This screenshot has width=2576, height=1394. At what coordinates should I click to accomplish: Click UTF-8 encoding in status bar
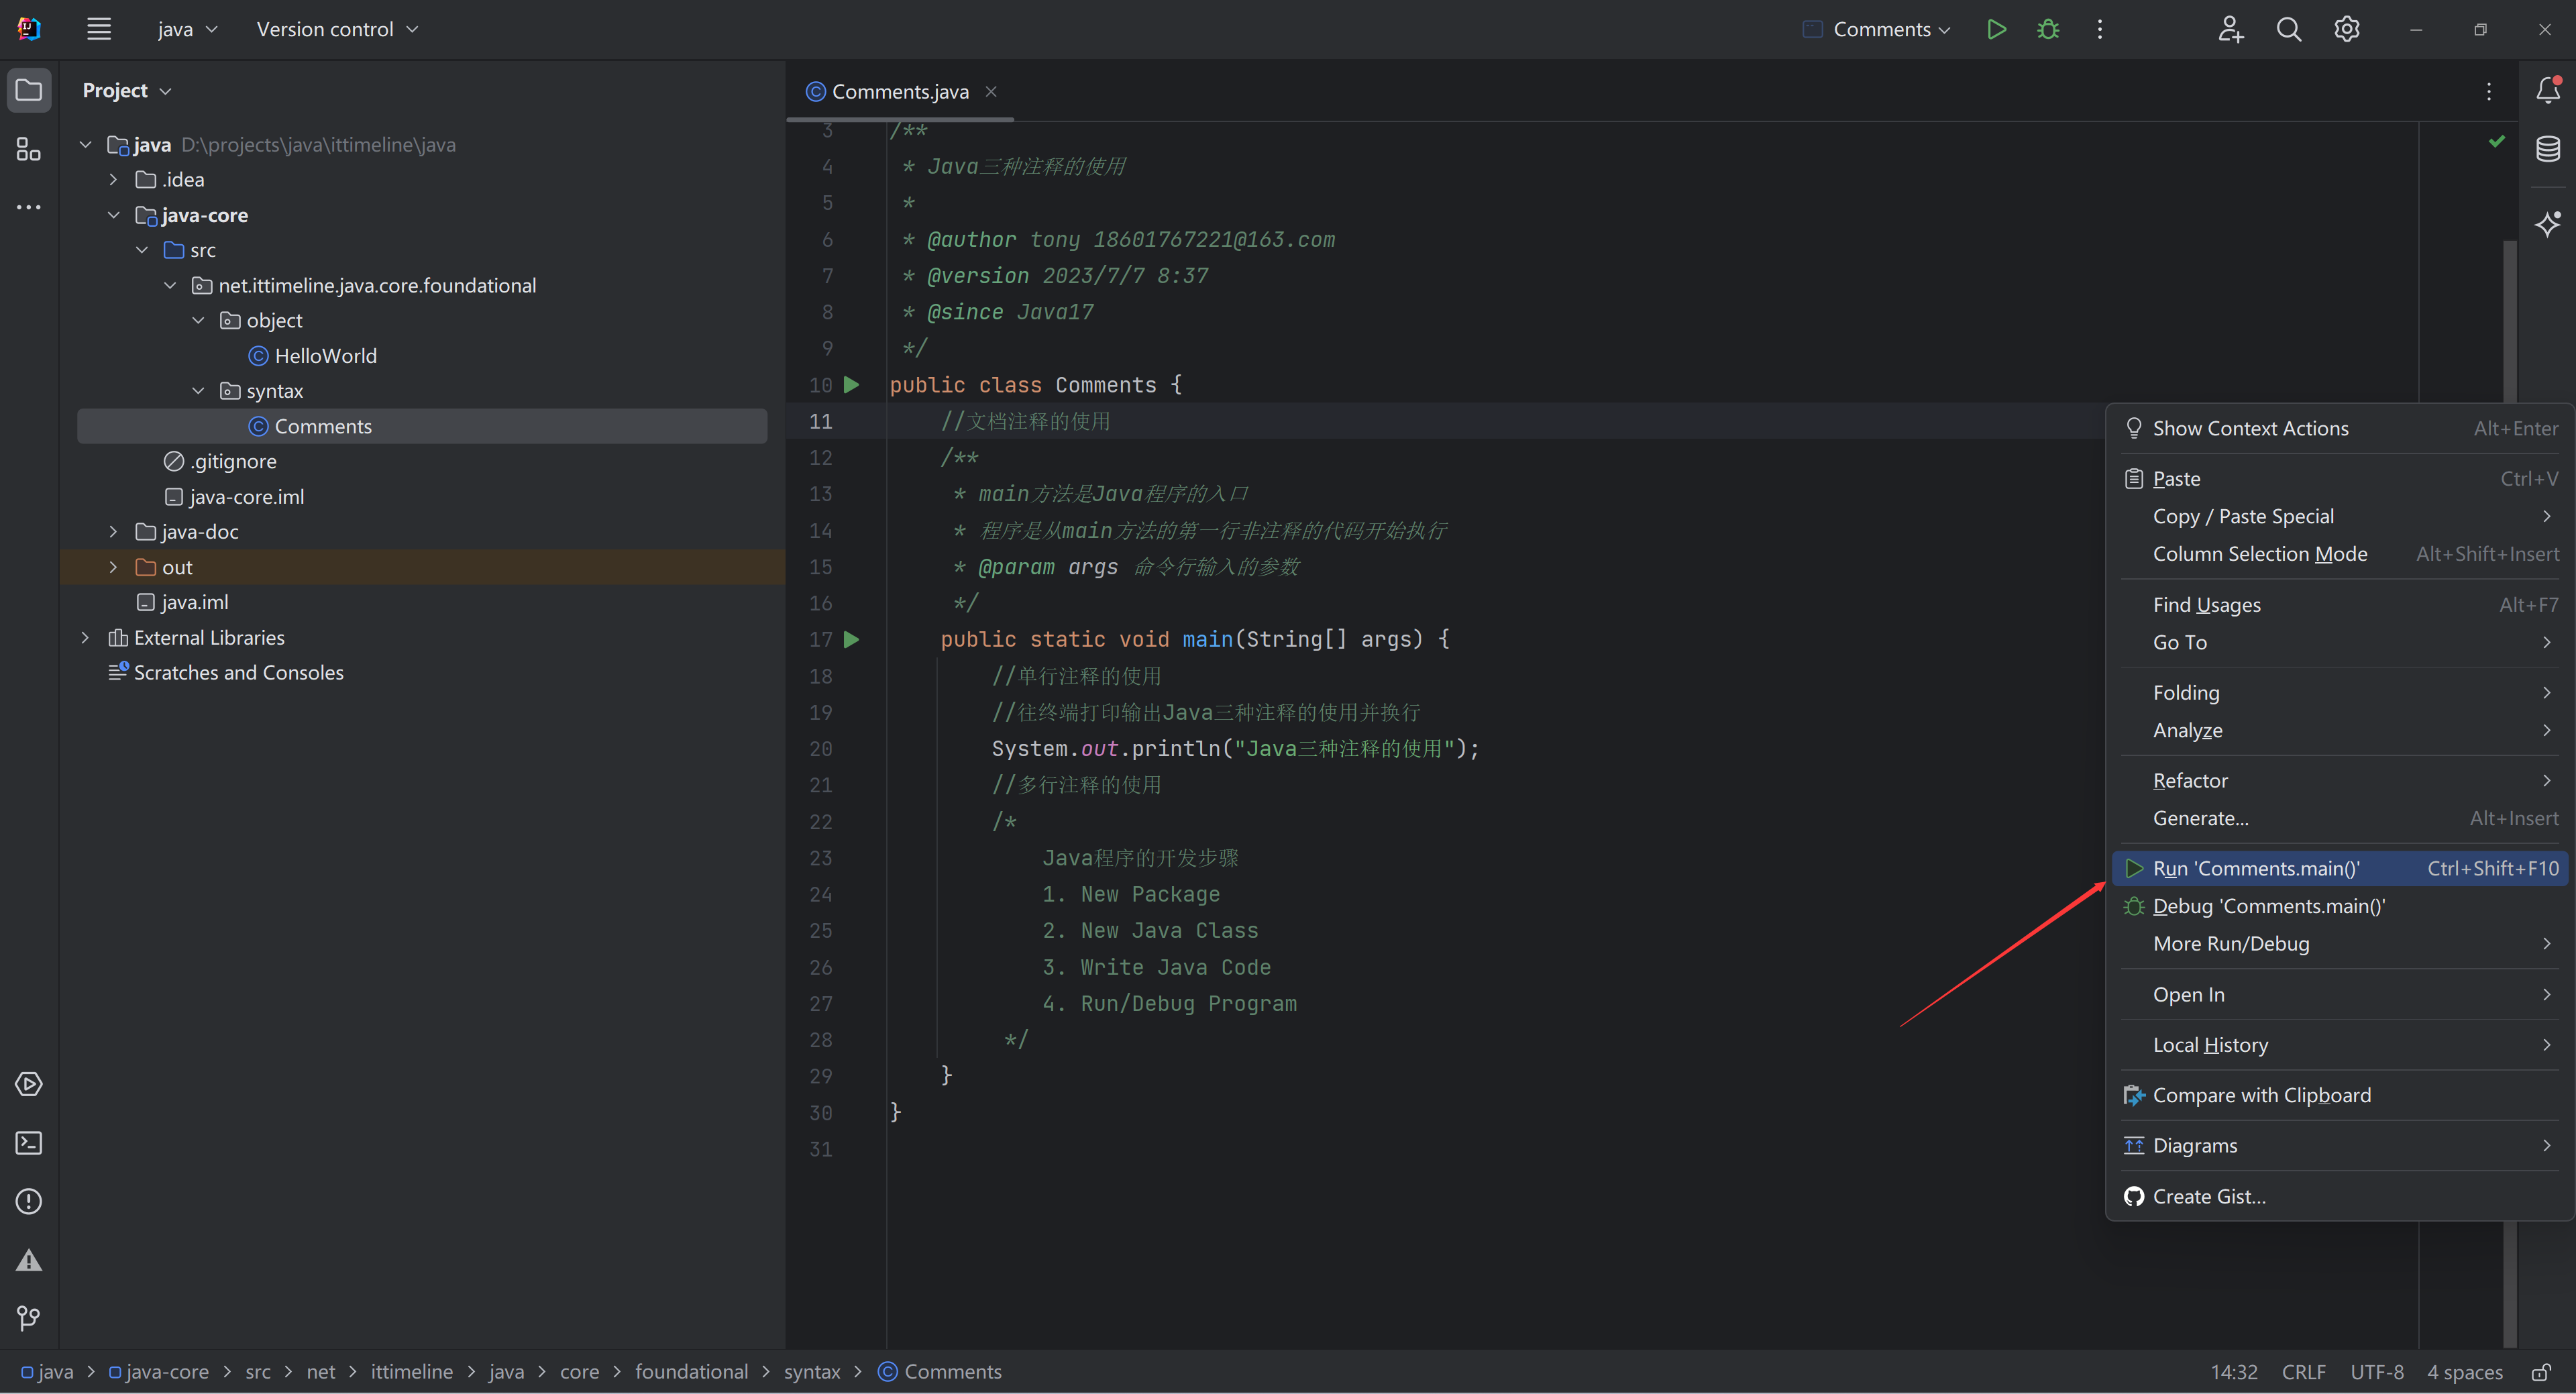[2376, 1372]
